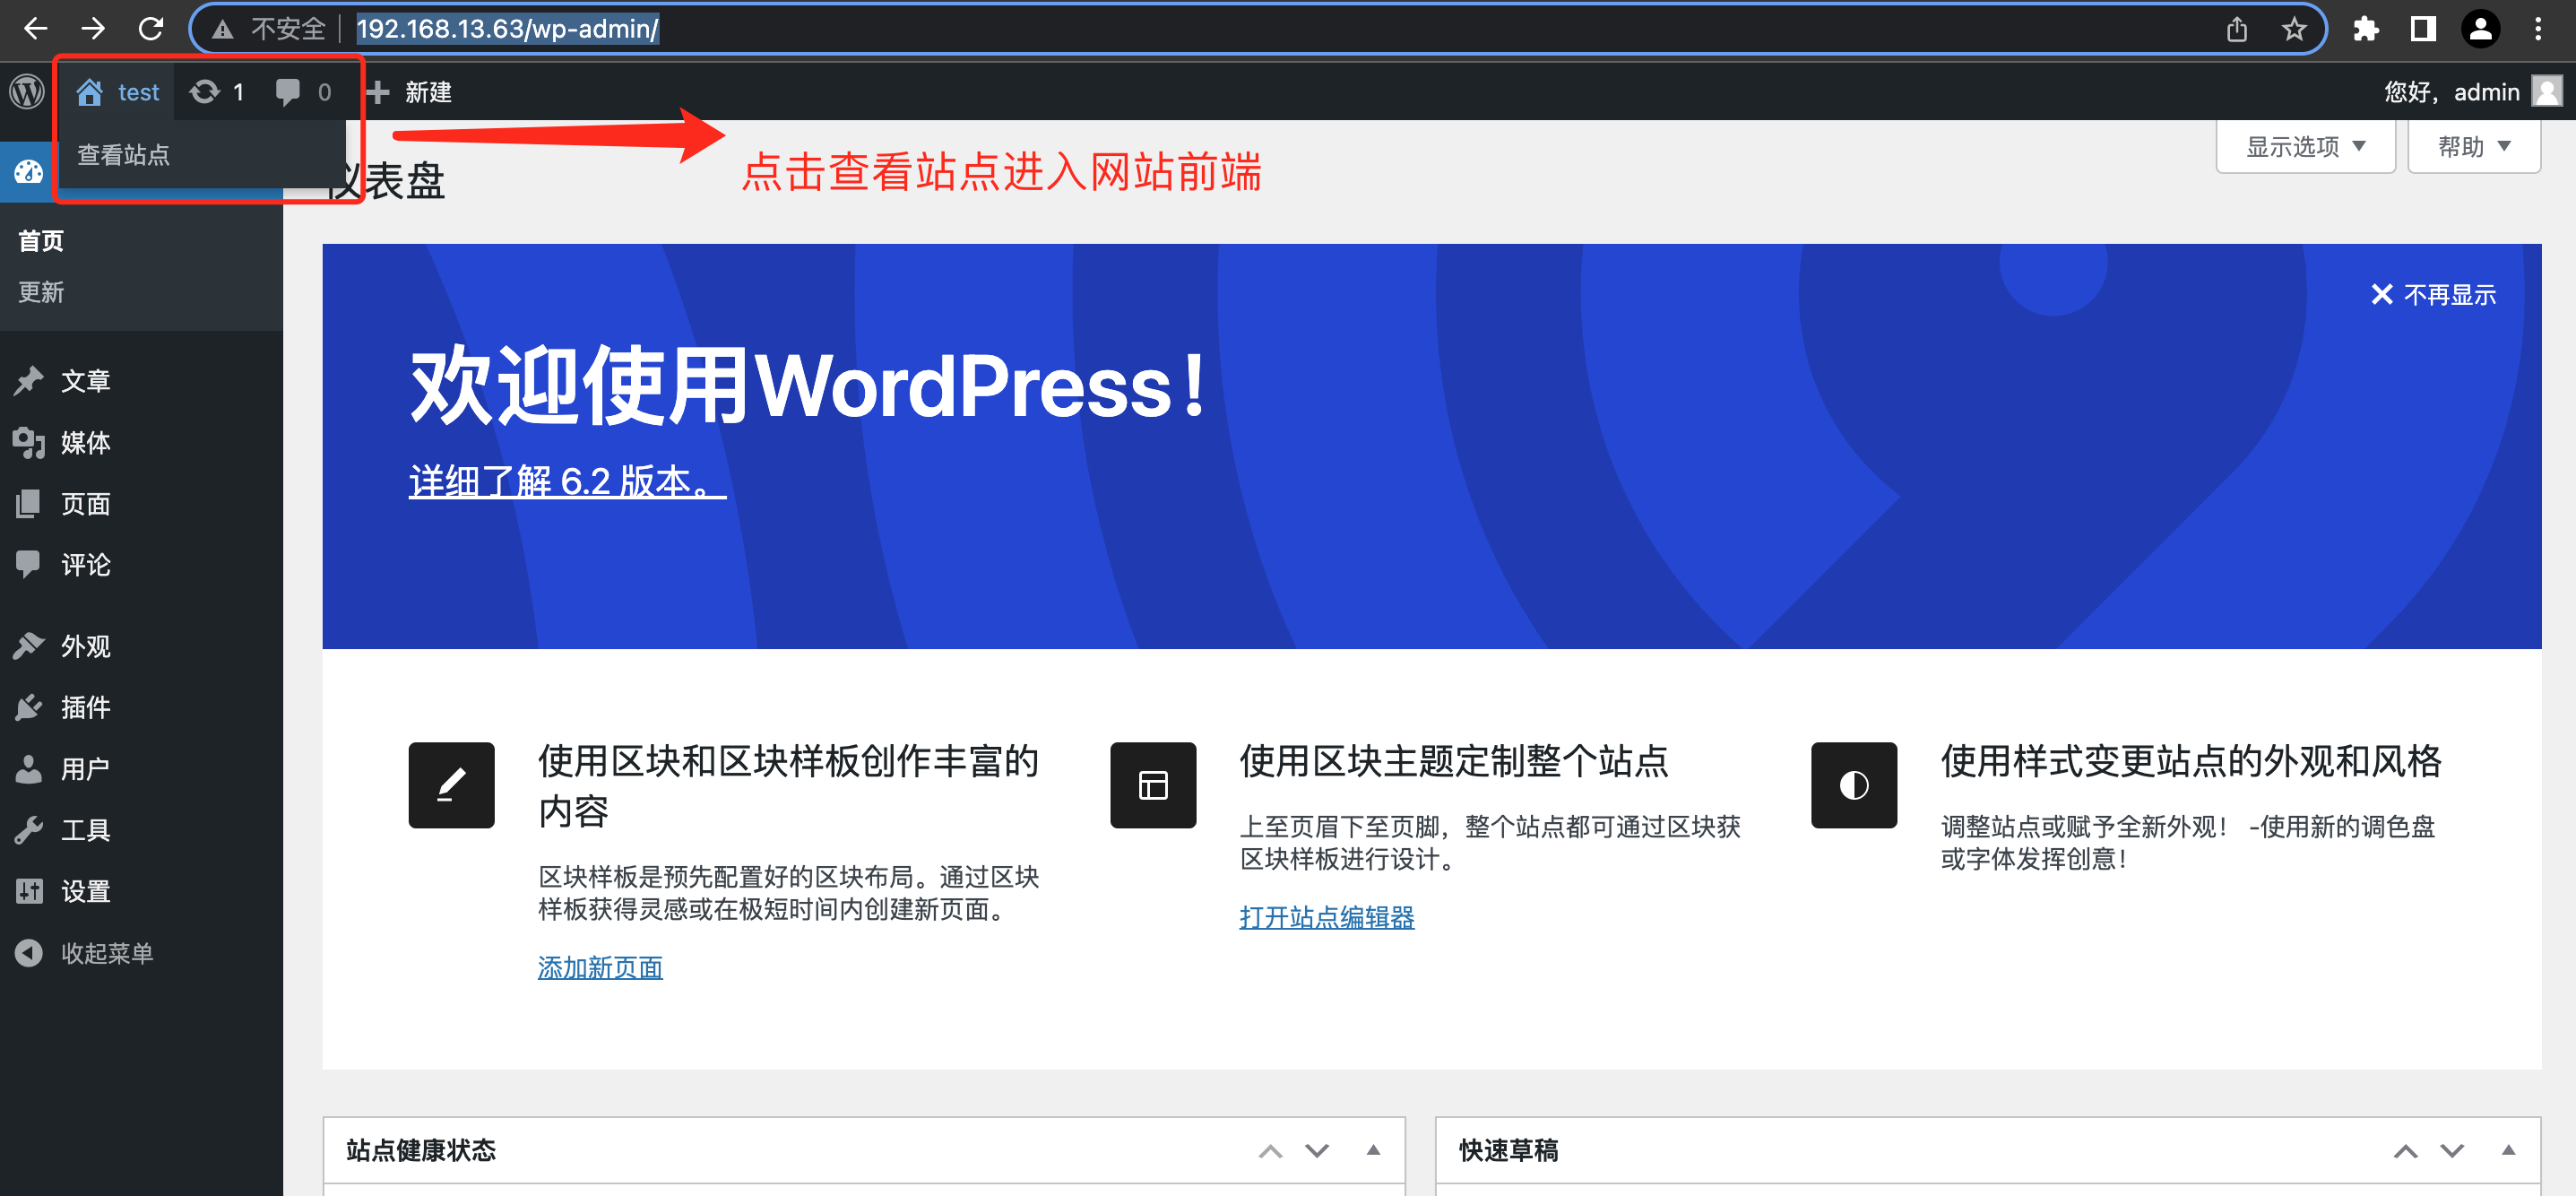Click the browser reload button
Viewport: 2576px width, 1196px height.
coord(151,29)
